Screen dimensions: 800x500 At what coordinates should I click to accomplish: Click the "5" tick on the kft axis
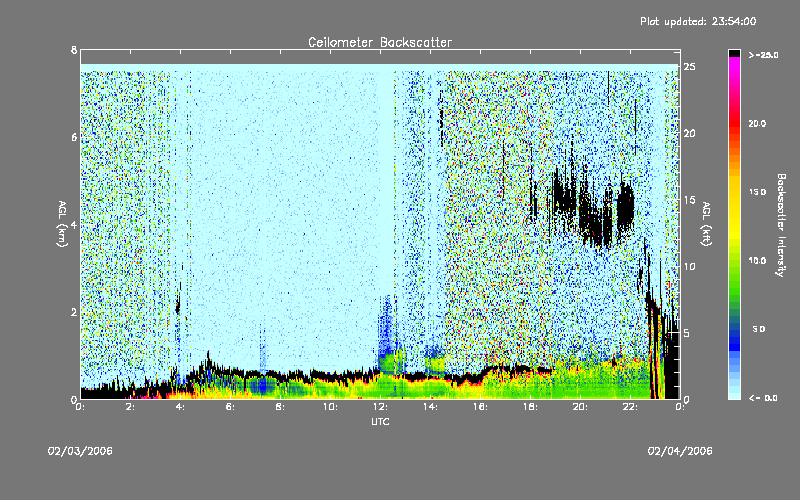tap(687, 333)
